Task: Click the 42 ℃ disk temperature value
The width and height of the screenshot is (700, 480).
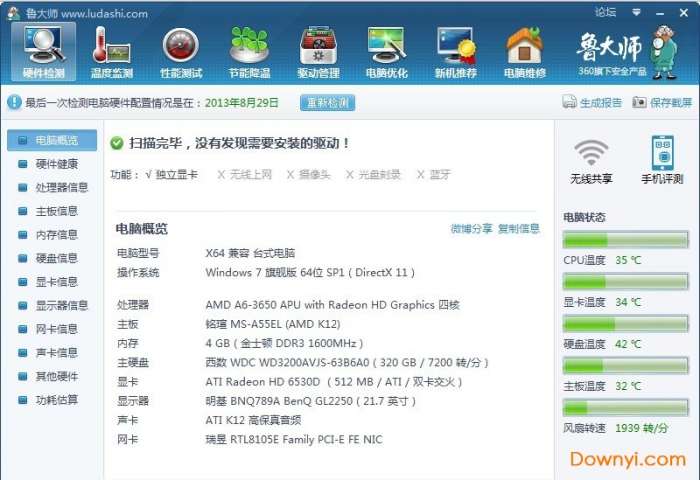Action: click(x=628, y=344)
